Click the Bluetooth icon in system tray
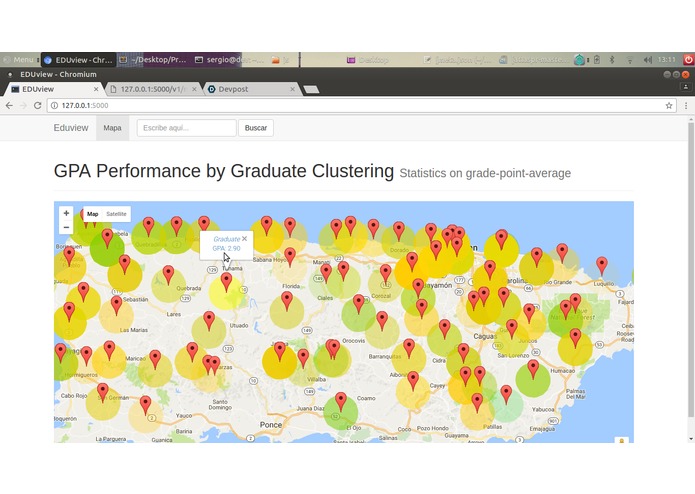The width and height of the screenshot is (695, 494). point(612,59)
